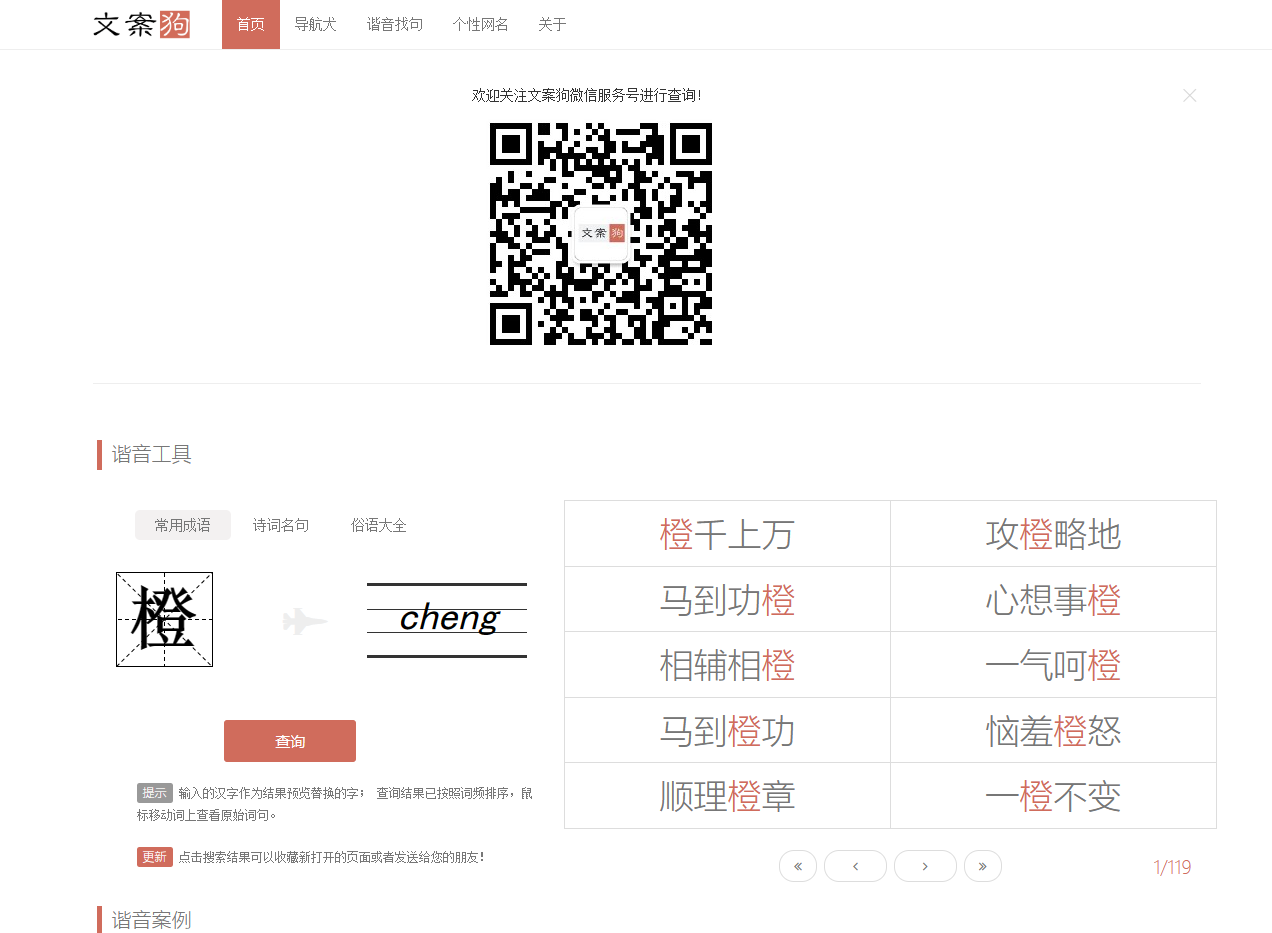Screen dimensions: 1272x933
Task: Click the airplane conversion icon
Action: [x=304, y=620]
